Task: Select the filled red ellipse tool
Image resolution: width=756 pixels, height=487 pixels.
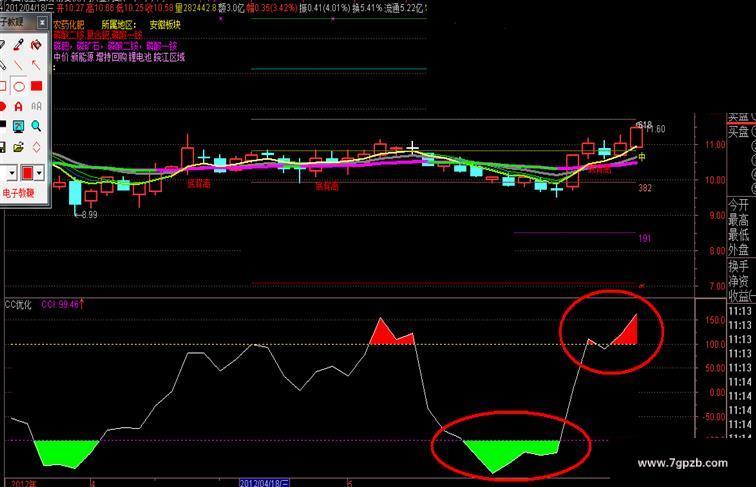Action: pos(2,106)
